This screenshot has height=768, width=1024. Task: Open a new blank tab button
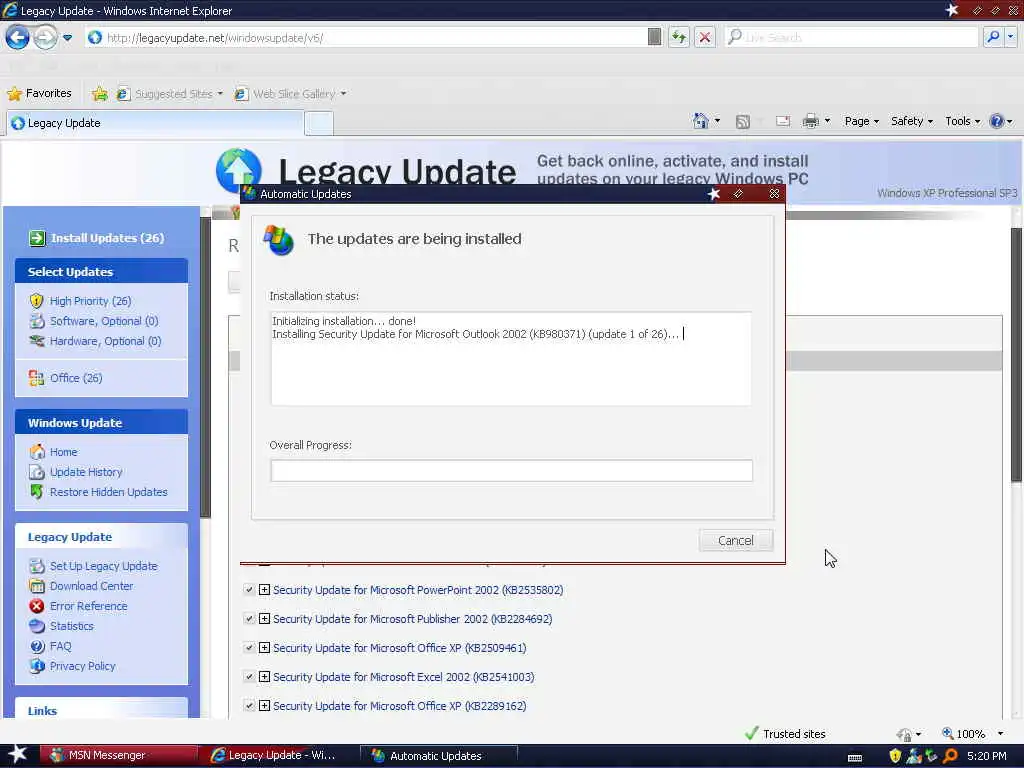[319, 123]
